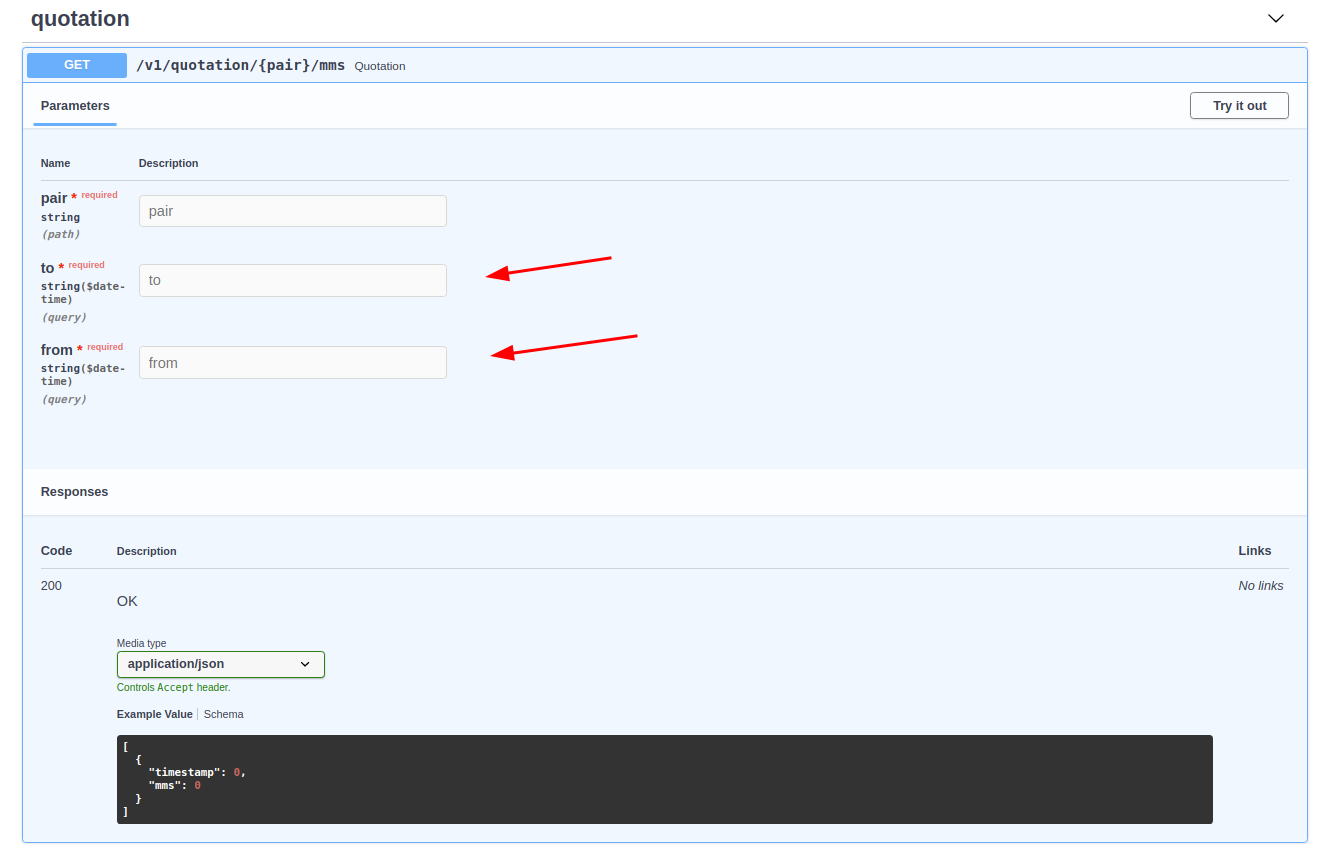This screenshot has width=1341, height=845.
Task: Click the Responses section header
Action: [75, 492]
